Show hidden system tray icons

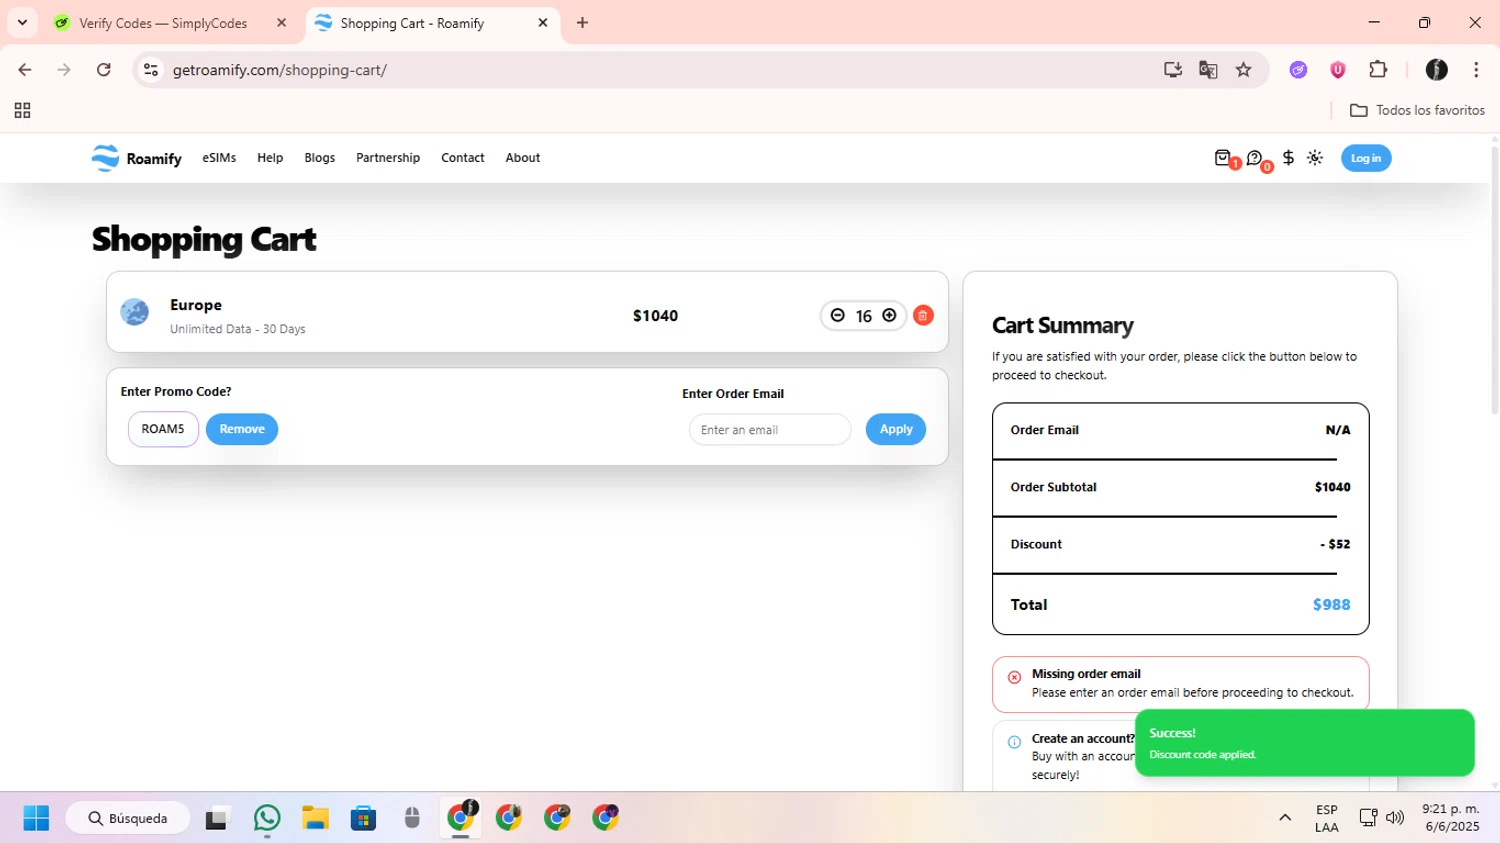(x=1285, y=818)
